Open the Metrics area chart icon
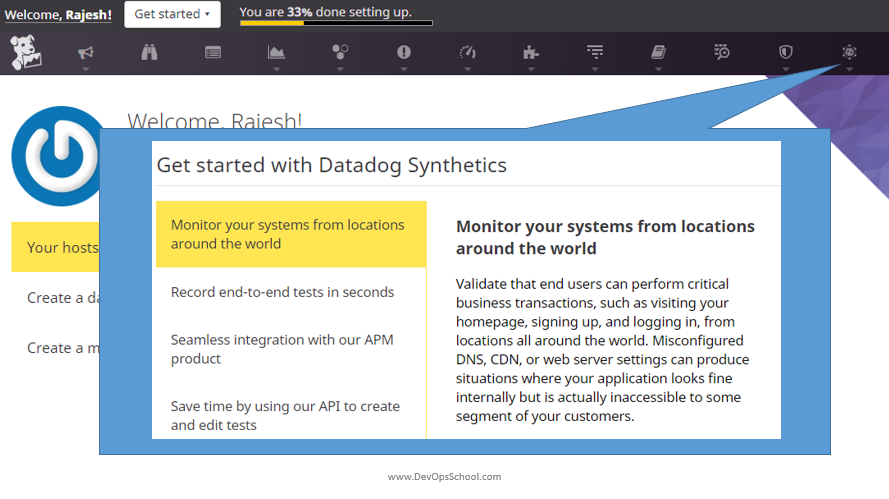The height and width of the screenshot is (499, 889). [276, 53]
